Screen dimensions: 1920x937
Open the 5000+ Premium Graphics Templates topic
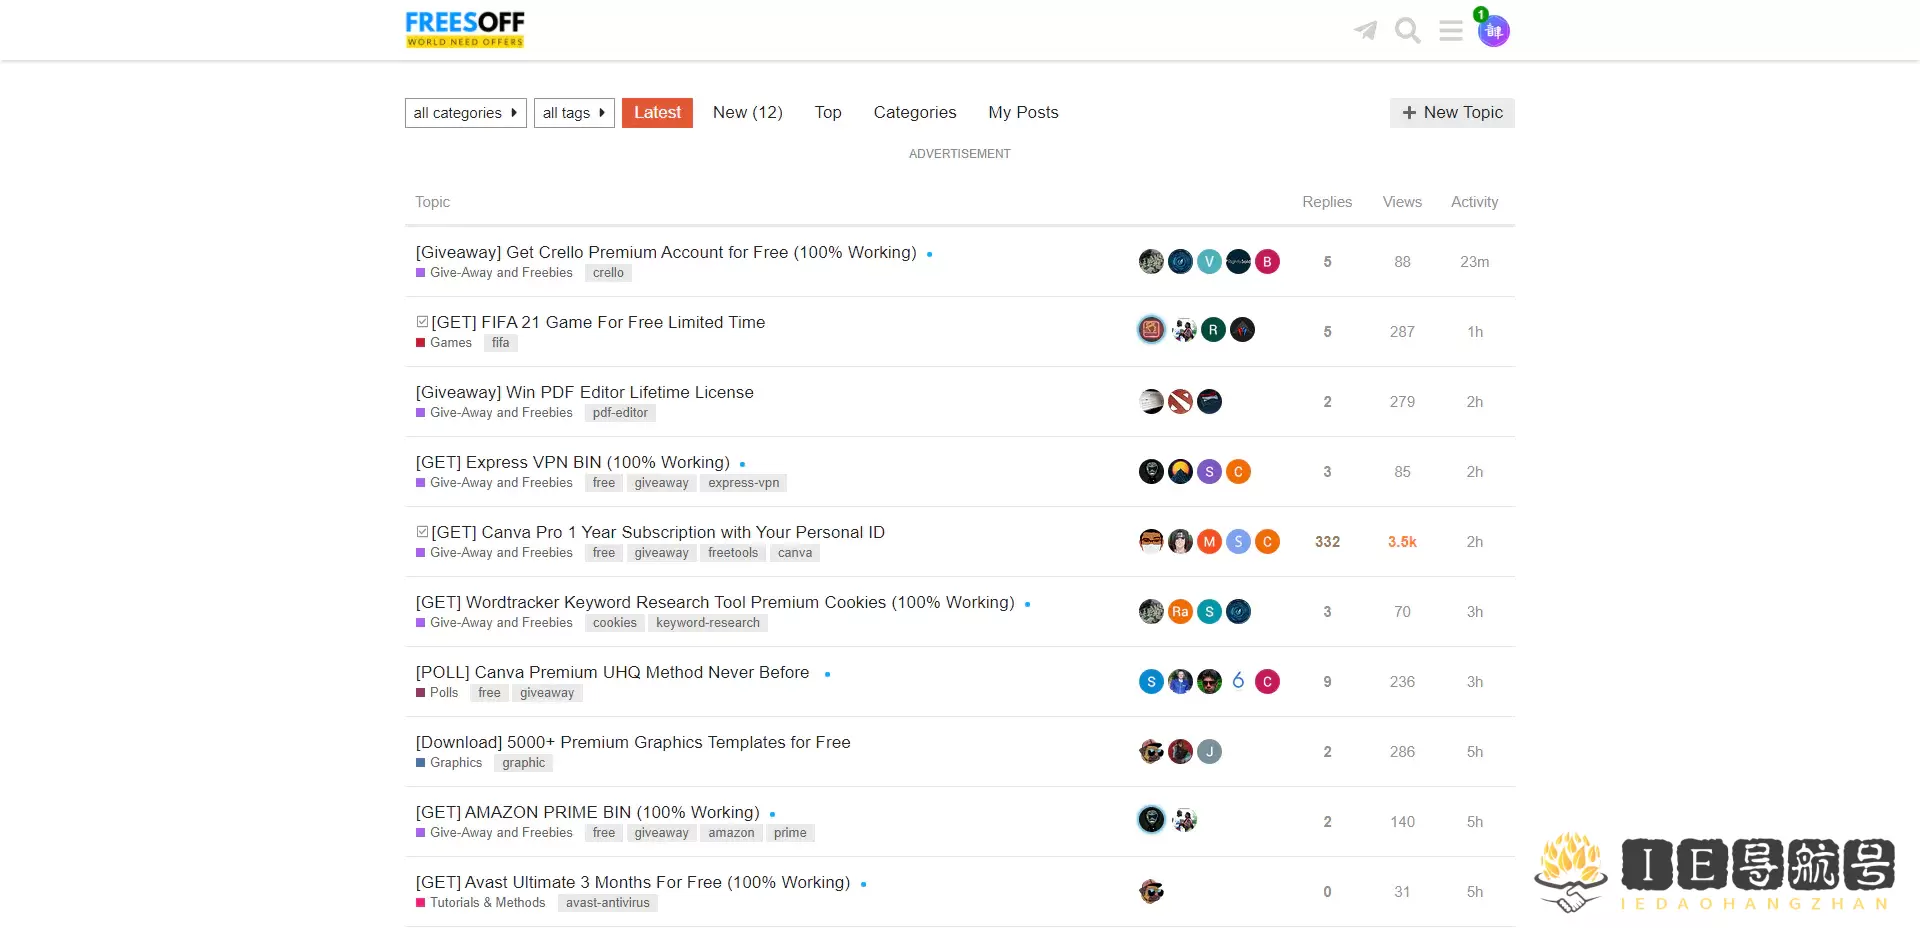pyautogui.click(x=633, y=743)
